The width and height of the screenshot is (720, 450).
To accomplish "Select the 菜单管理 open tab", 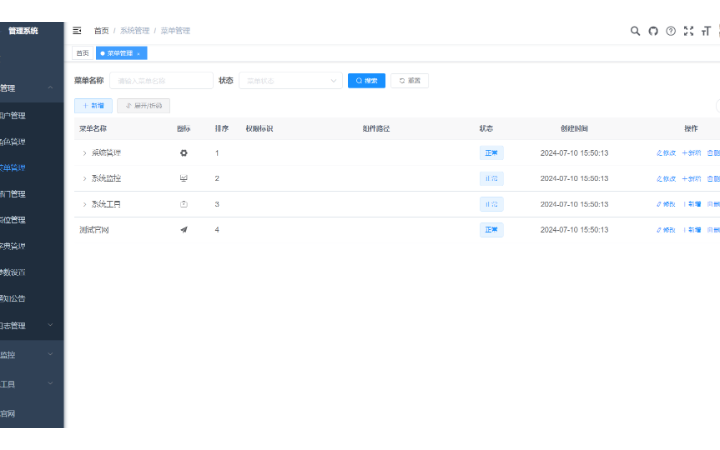I will [x=120, y=53].
